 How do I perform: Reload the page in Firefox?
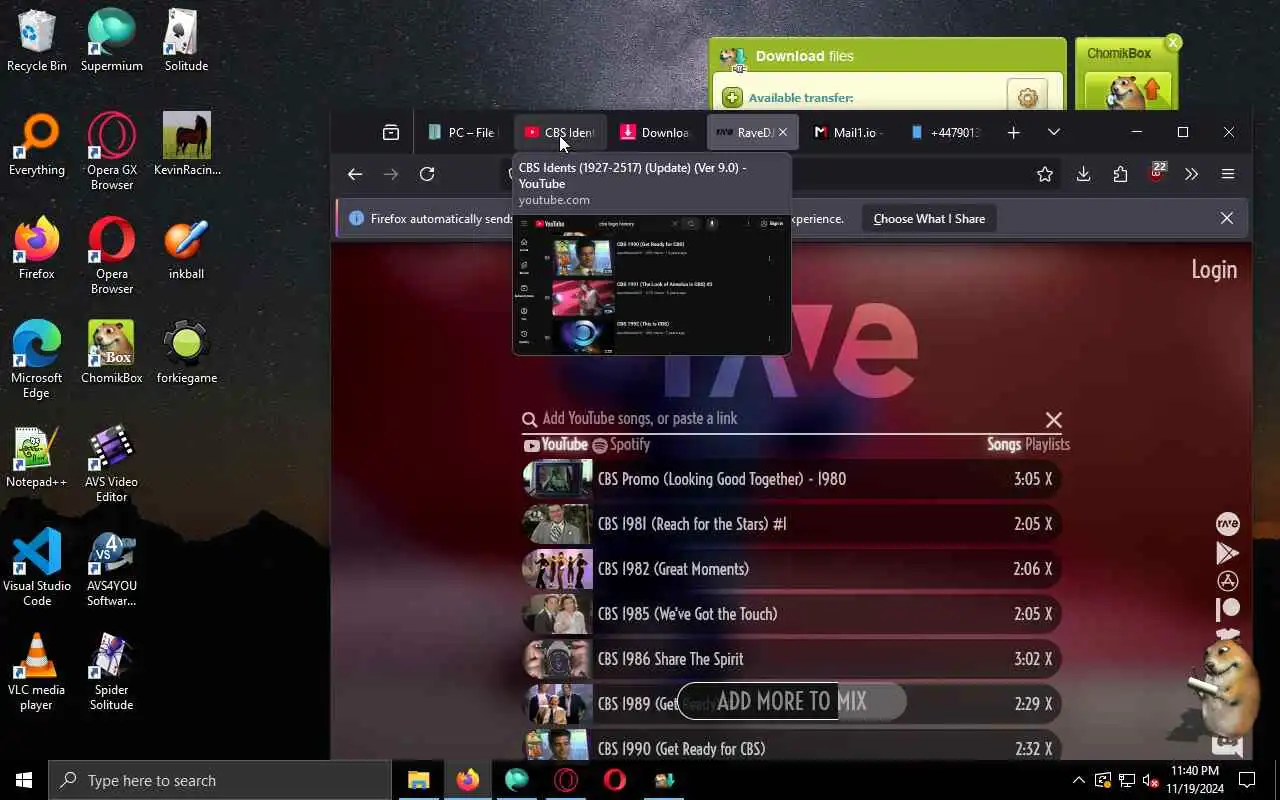427,174
